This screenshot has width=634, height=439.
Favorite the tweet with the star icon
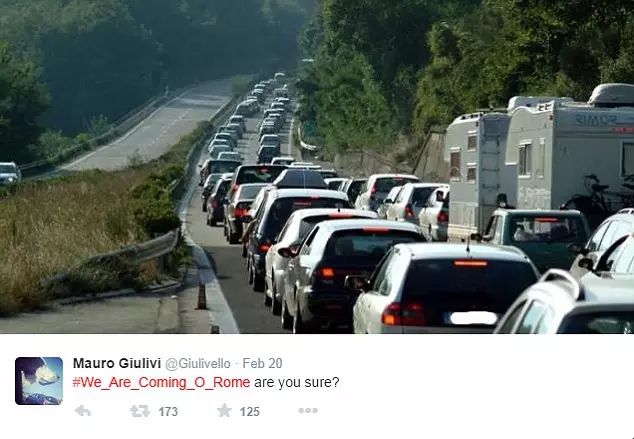(x=224, y=410)
